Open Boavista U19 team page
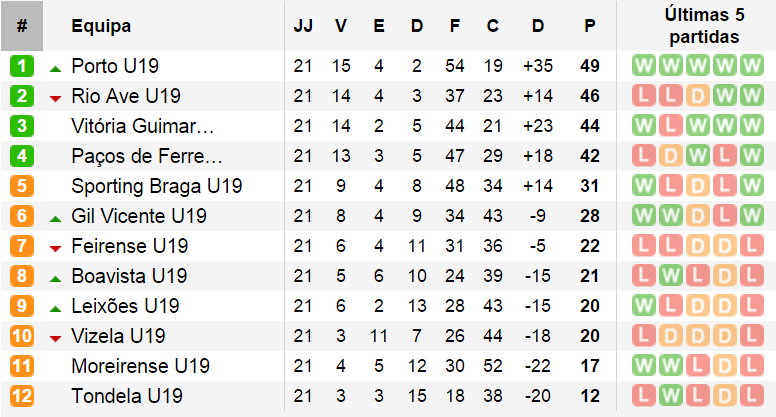776x417 pixels. (129, 276)
